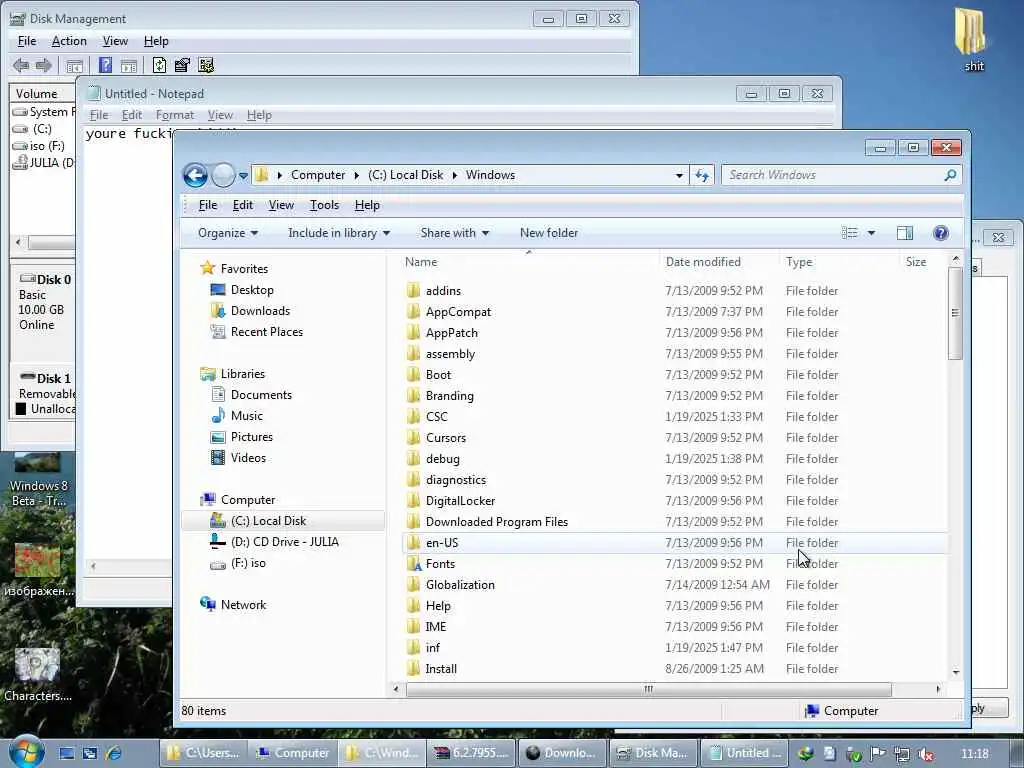Screen dimensions: 1024x768
Task: Open the addins folder
Action: (443, 291)
